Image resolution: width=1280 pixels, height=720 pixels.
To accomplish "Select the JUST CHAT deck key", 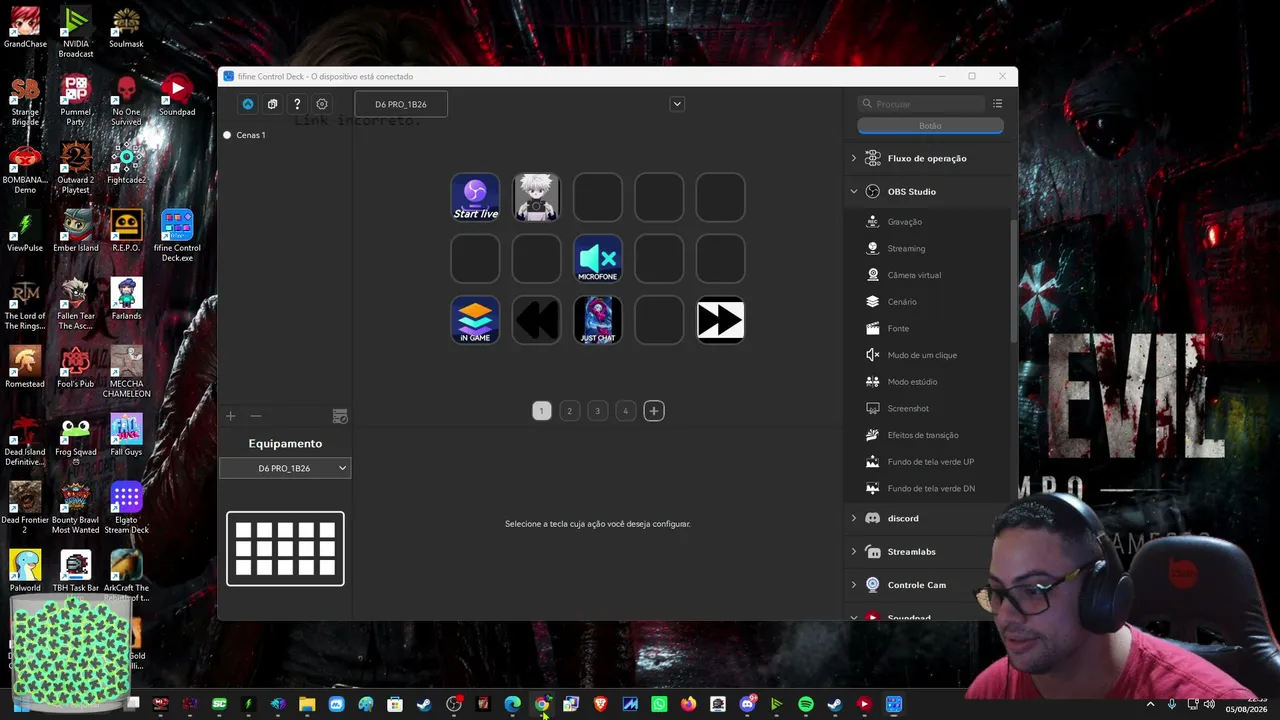I will [x=598, y=320].
